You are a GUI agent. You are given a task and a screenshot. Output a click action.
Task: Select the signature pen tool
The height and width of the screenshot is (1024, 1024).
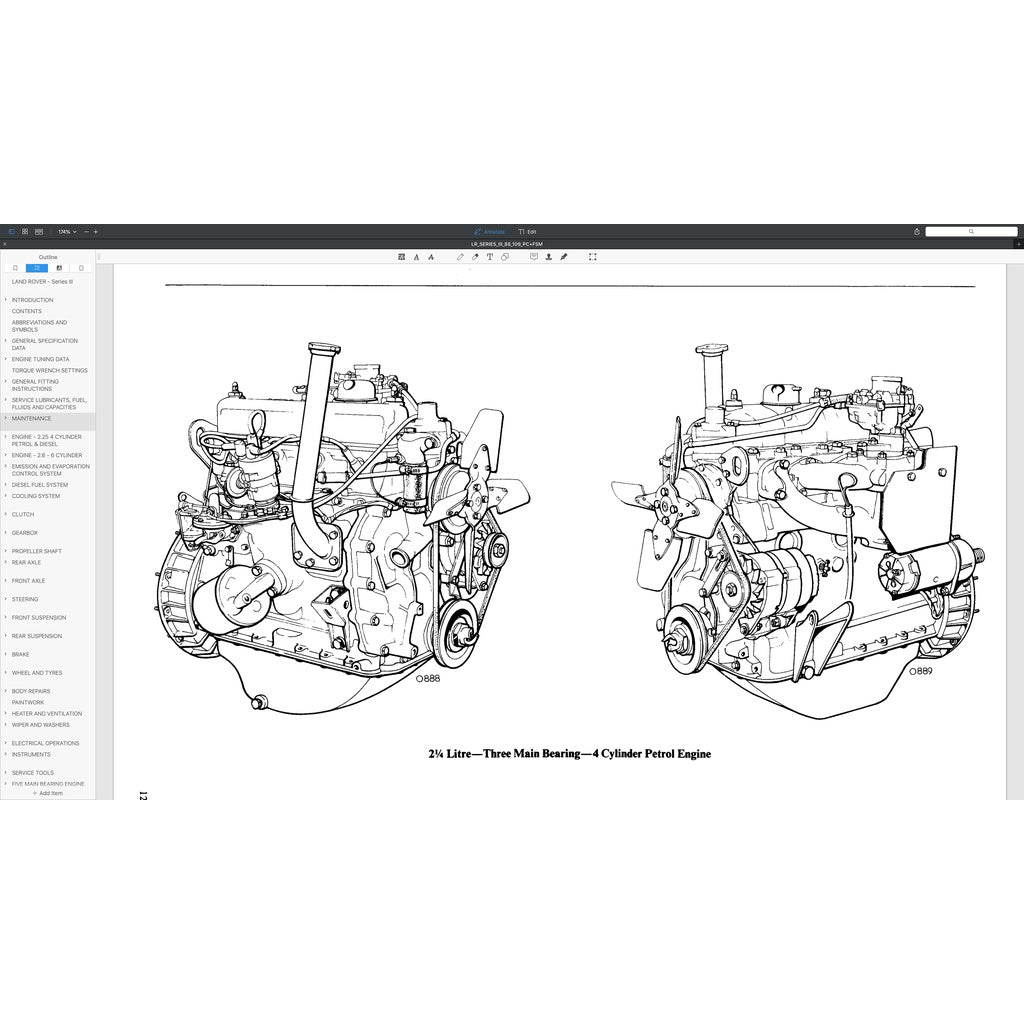tap(563, 257)
